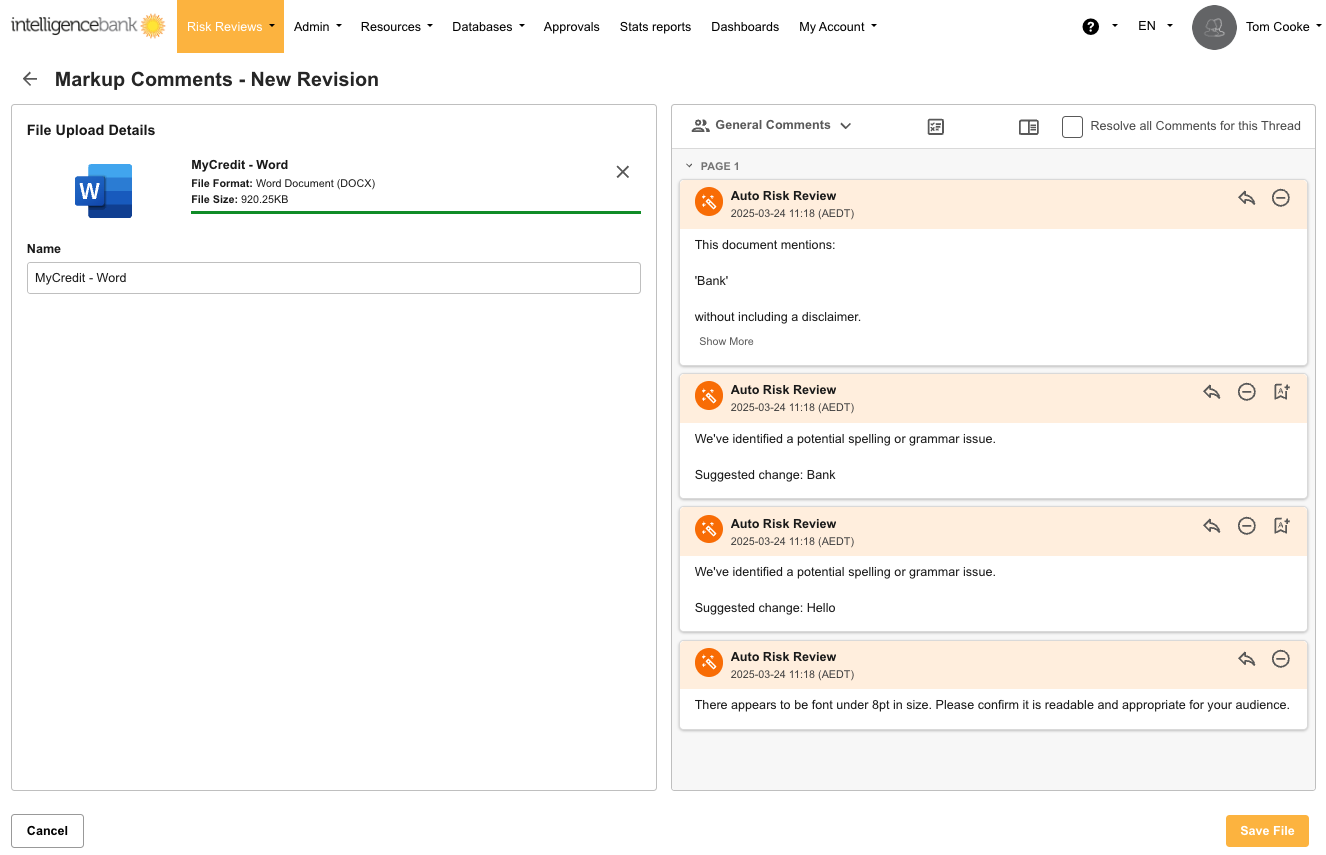Check Resolve all Comments for this Thread
The height and width of the screenshot is (855, 1326).
1072,127
